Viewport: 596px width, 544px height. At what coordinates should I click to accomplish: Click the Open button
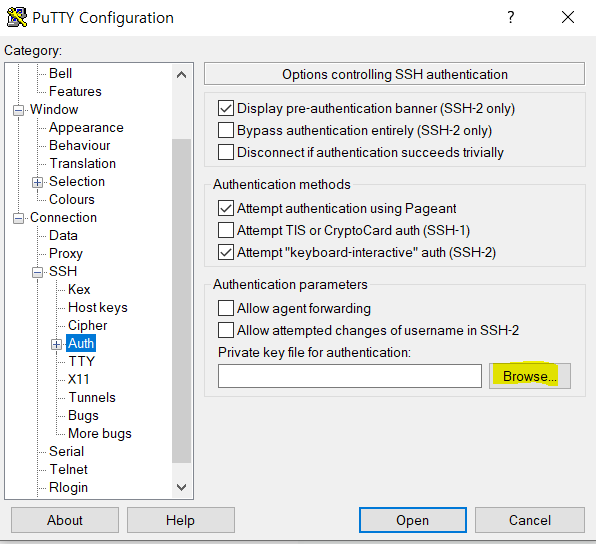[413, 520]
